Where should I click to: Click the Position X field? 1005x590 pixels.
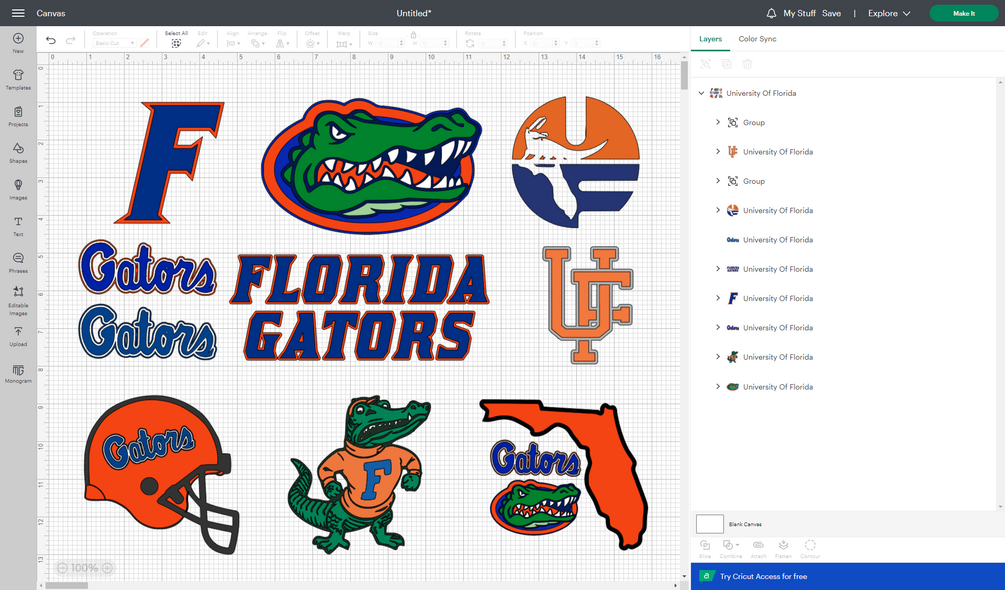tap(543, 43)
